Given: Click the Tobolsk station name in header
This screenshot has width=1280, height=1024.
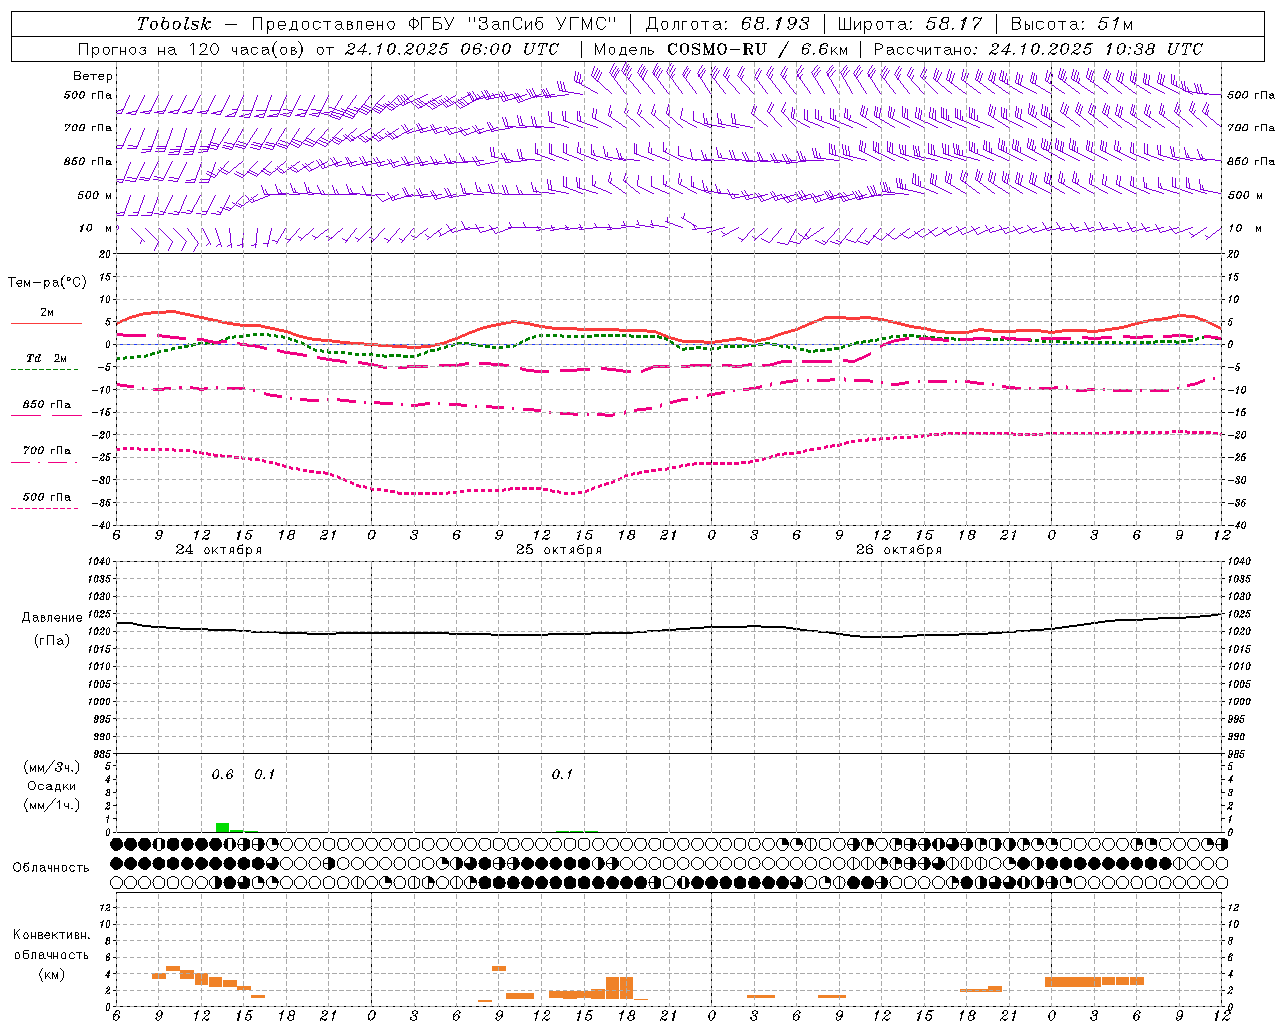Looking at the screenshot, I should click(x=174, y=24).
